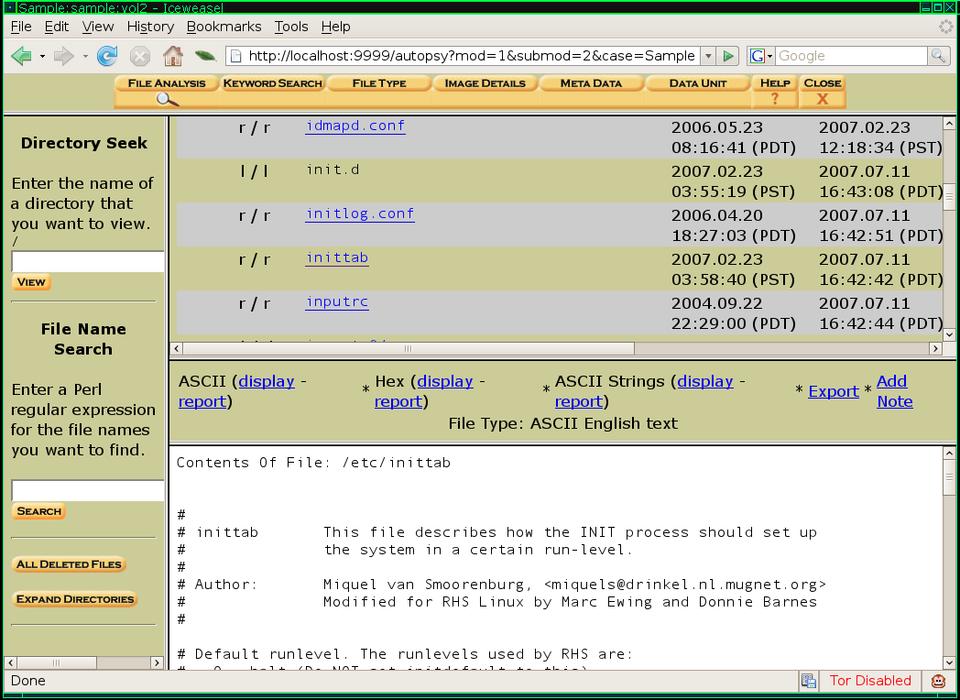
Task: Click the search magnifier in Google box
Action: click(x=938, y=56)
